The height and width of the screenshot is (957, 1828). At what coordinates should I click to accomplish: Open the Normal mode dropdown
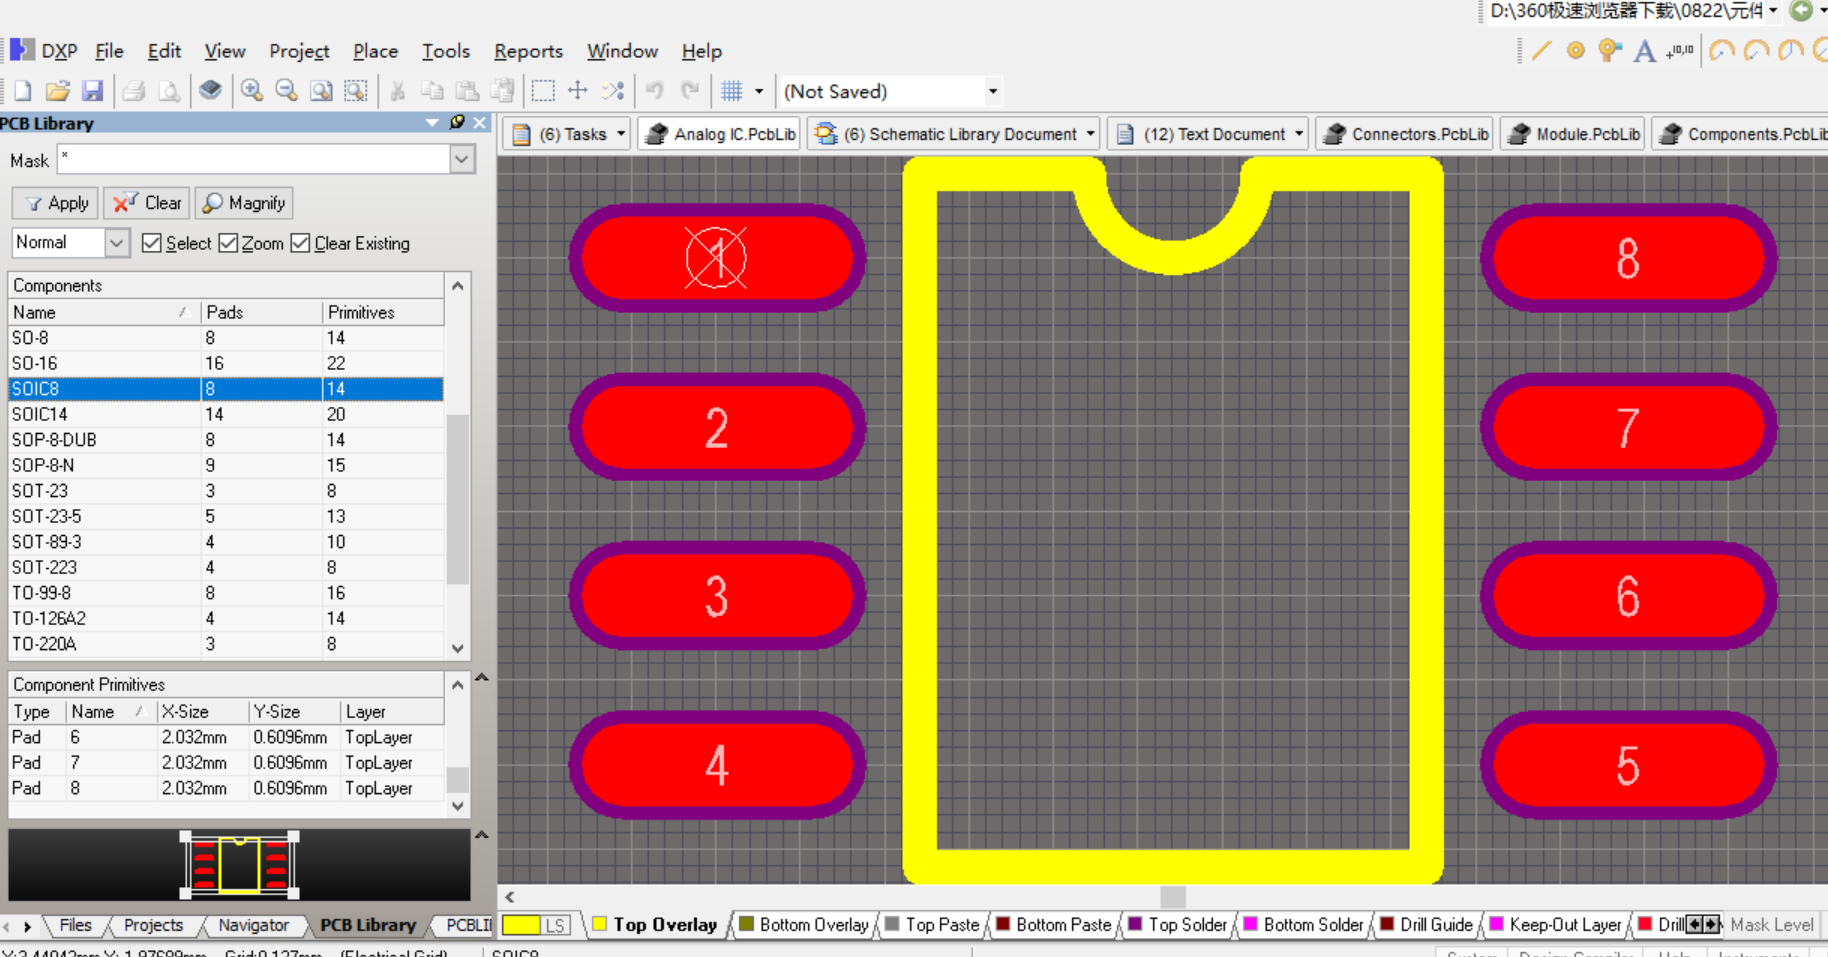[x=116, y=242]
